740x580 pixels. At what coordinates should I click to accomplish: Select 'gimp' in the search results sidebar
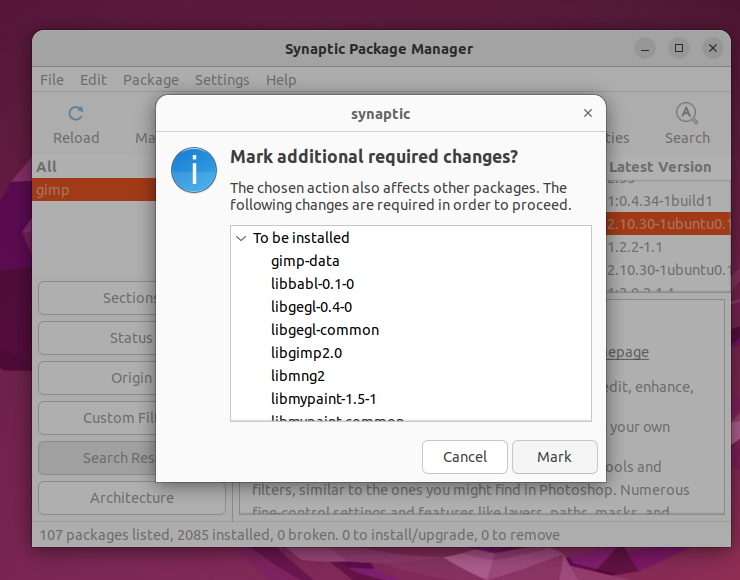[x=94, y=190]
